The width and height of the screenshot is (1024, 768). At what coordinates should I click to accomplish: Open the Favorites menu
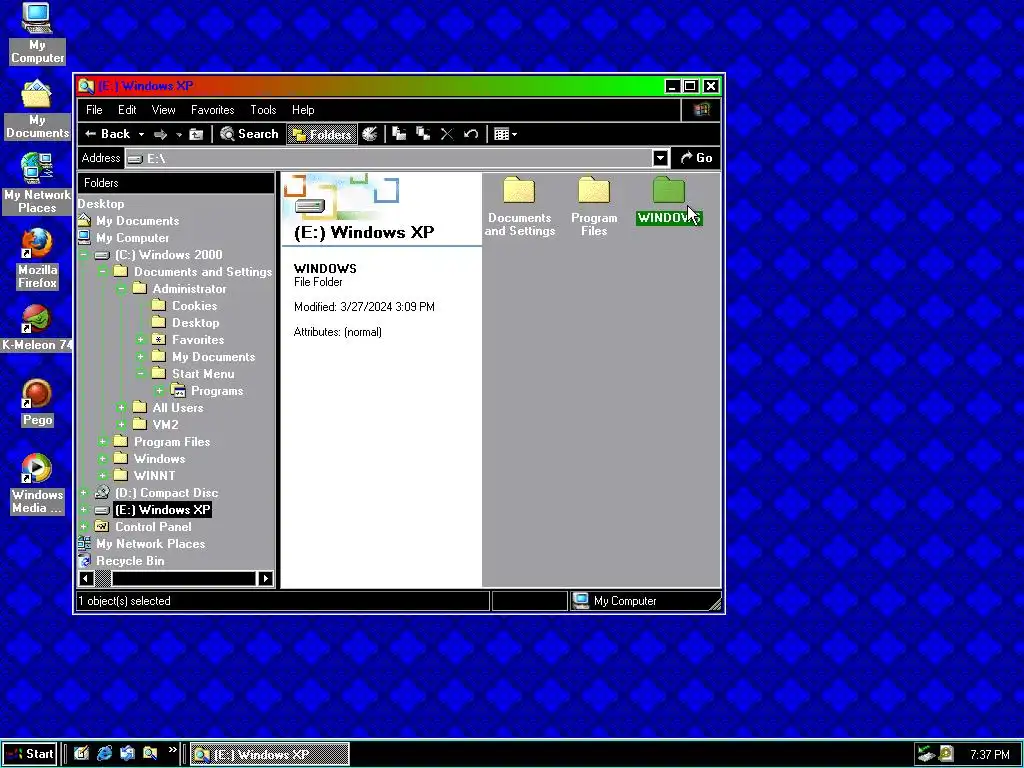[x=212, y=110]
